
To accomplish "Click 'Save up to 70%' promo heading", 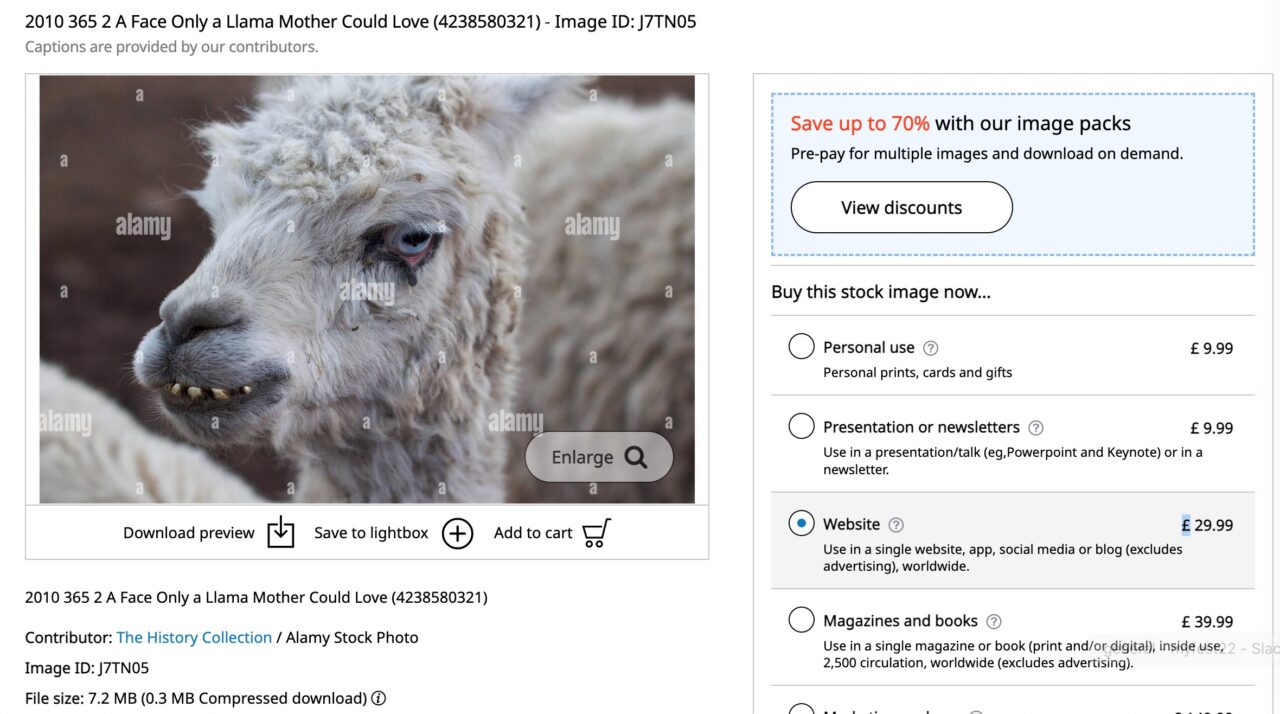I will point(860,123).
